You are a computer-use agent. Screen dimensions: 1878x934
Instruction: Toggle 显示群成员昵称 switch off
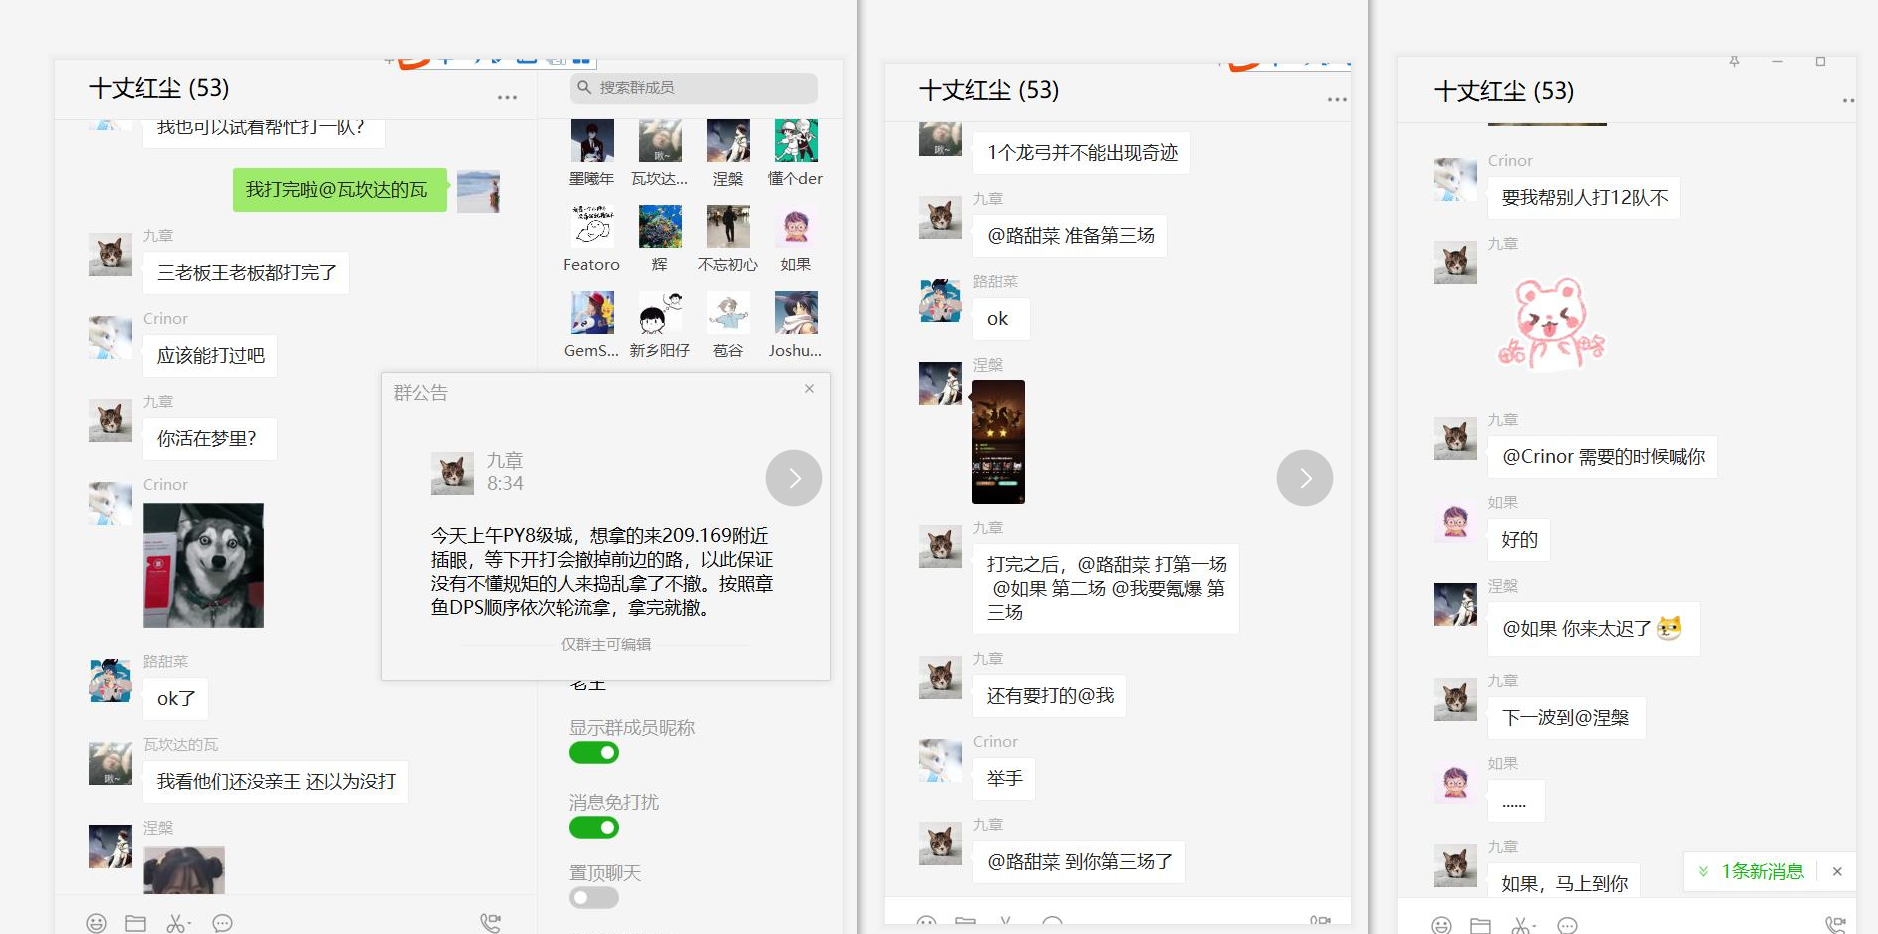pos(594,753)
